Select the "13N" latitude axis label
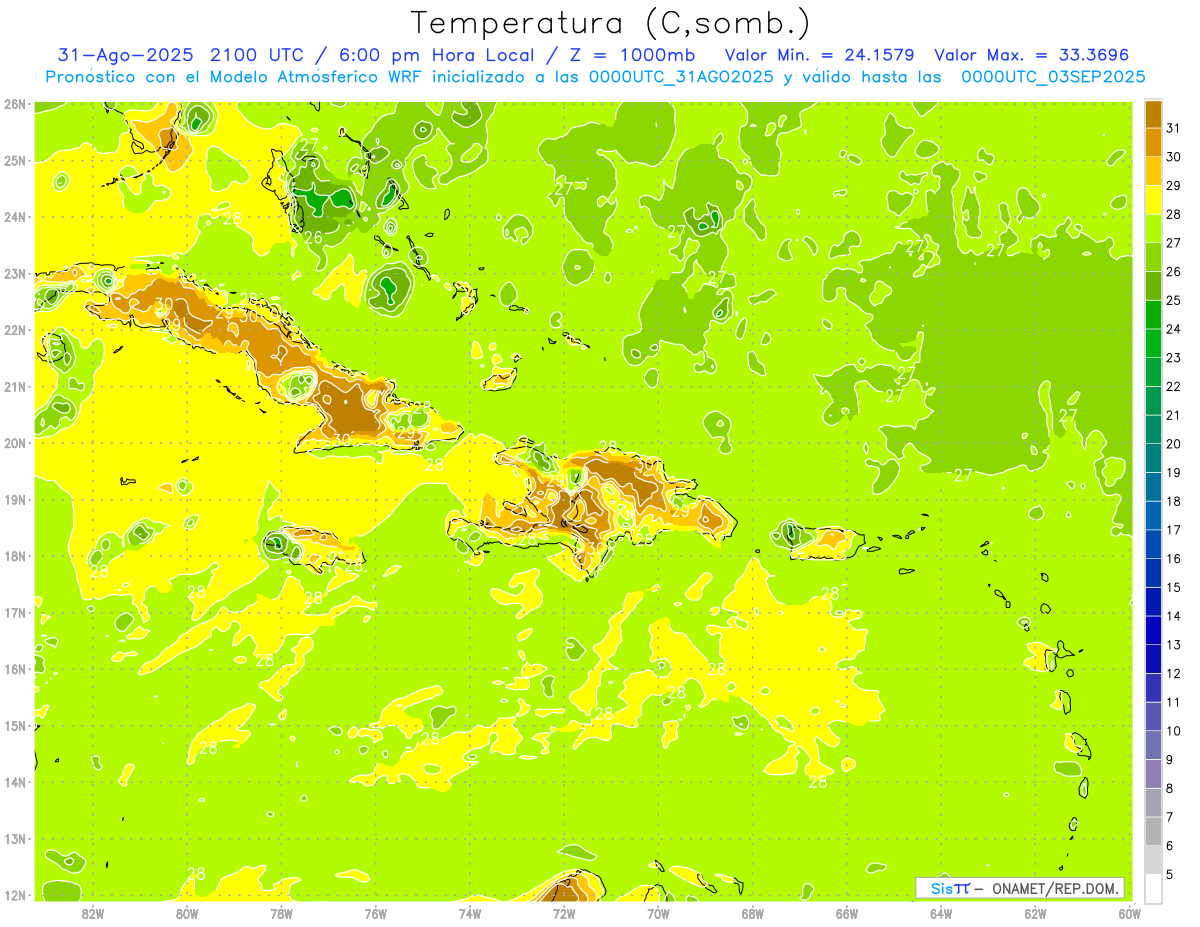The height and width of the screenshot is (927, 1200). pos(14,838)
